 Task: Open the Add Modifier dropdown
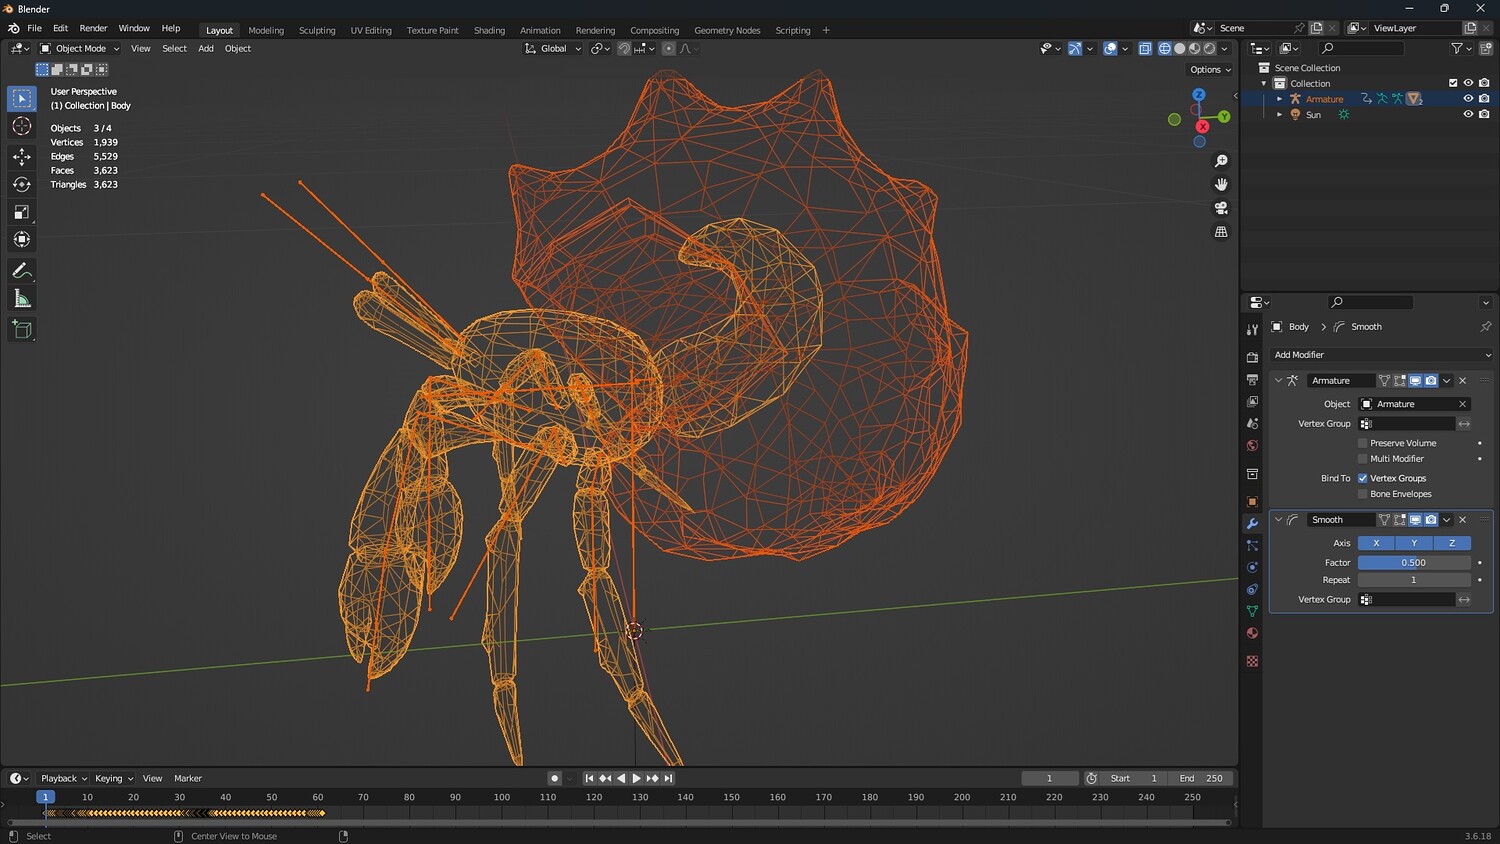click(x=1381, y=355)
